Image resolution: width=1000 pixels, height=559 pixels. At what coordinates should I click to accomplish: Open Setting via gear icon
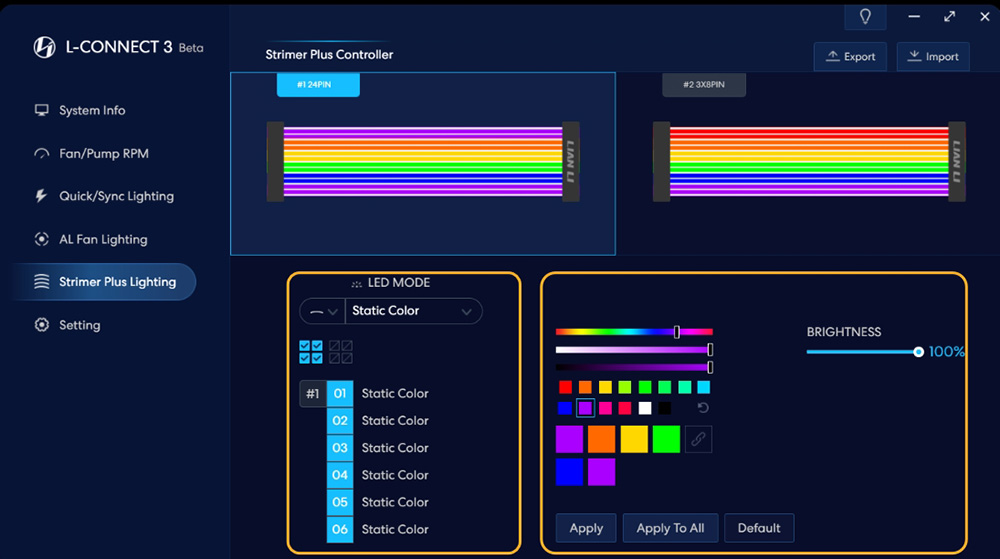(41, 325)
